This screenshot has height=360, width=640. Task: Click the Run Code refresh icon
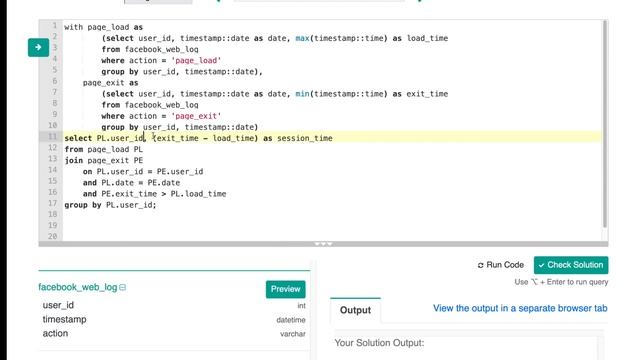pos(480,265)
